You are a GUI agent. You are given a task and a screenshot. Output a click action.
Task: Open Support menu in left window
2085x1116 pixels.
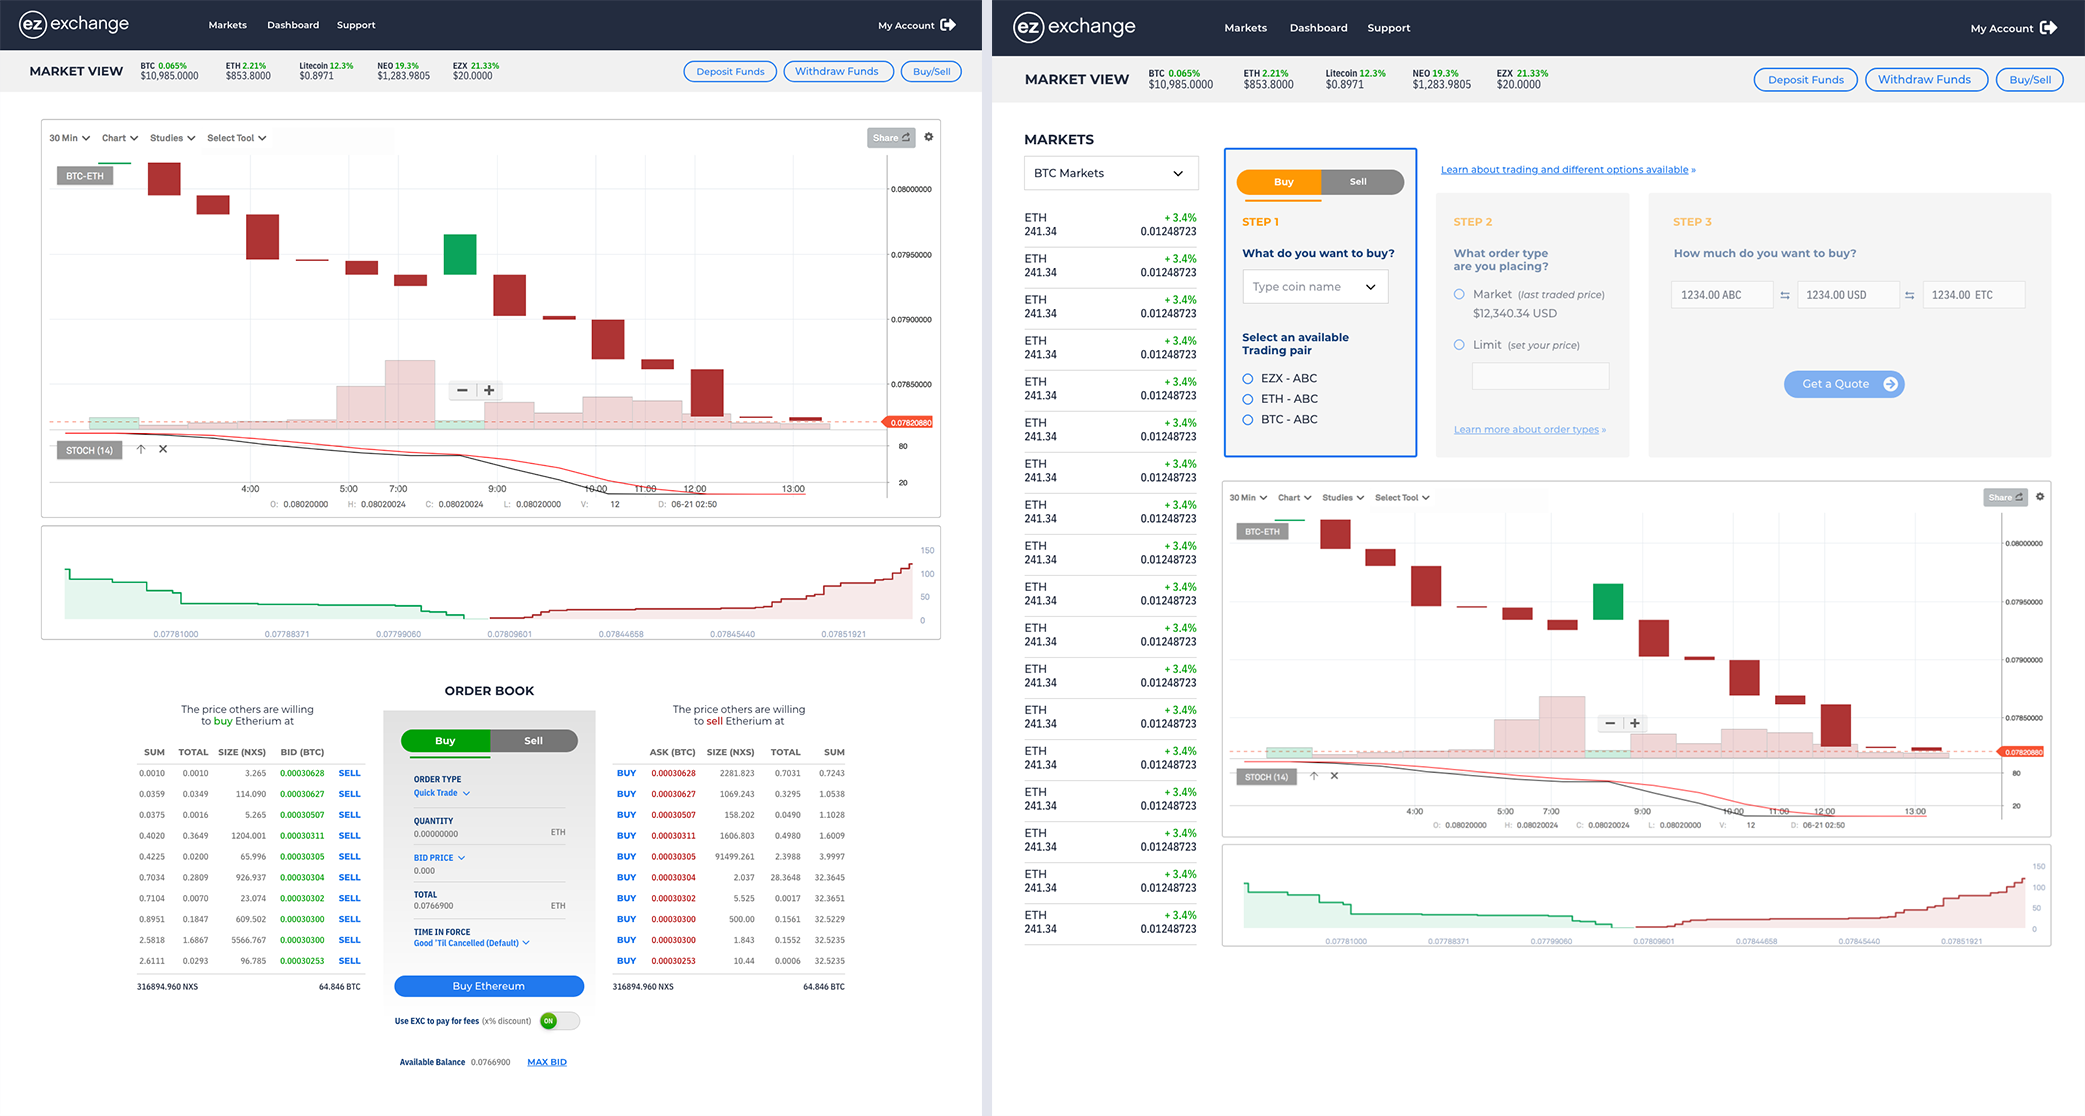pyautogui.click(x=356, y=25)
